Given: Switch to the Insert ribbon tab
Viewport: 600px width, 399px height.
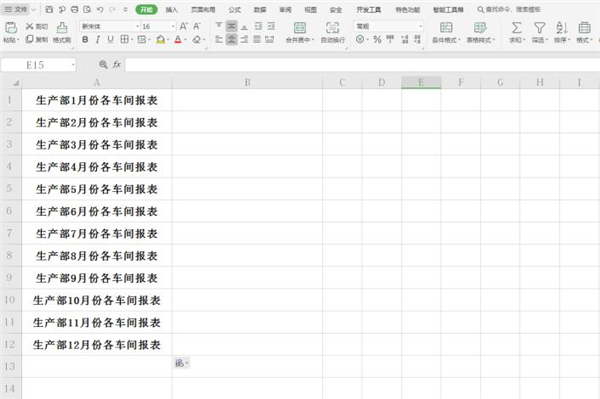Looking at the screenshot, I should [x=171, y=10].
